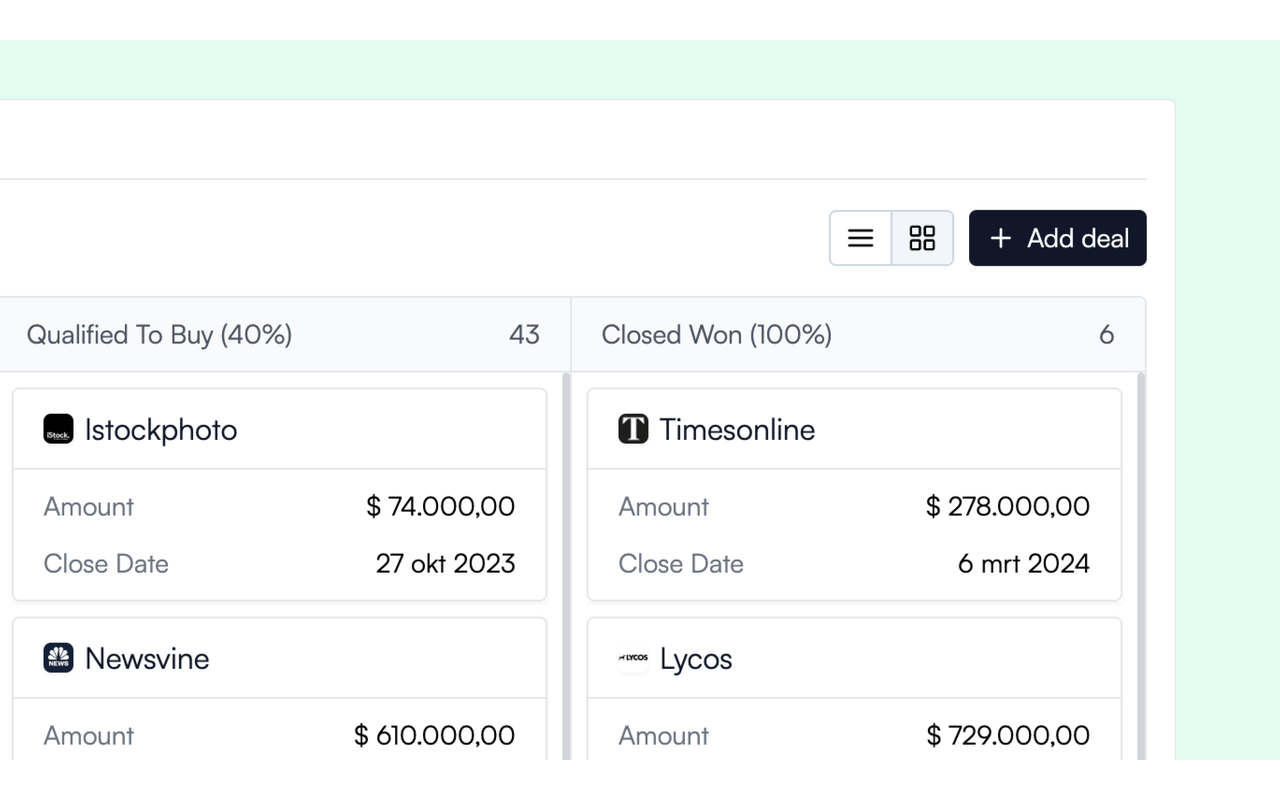Open the Lycos deal
The width and height of the screenshot is (1280, 800).
point(696,660)
